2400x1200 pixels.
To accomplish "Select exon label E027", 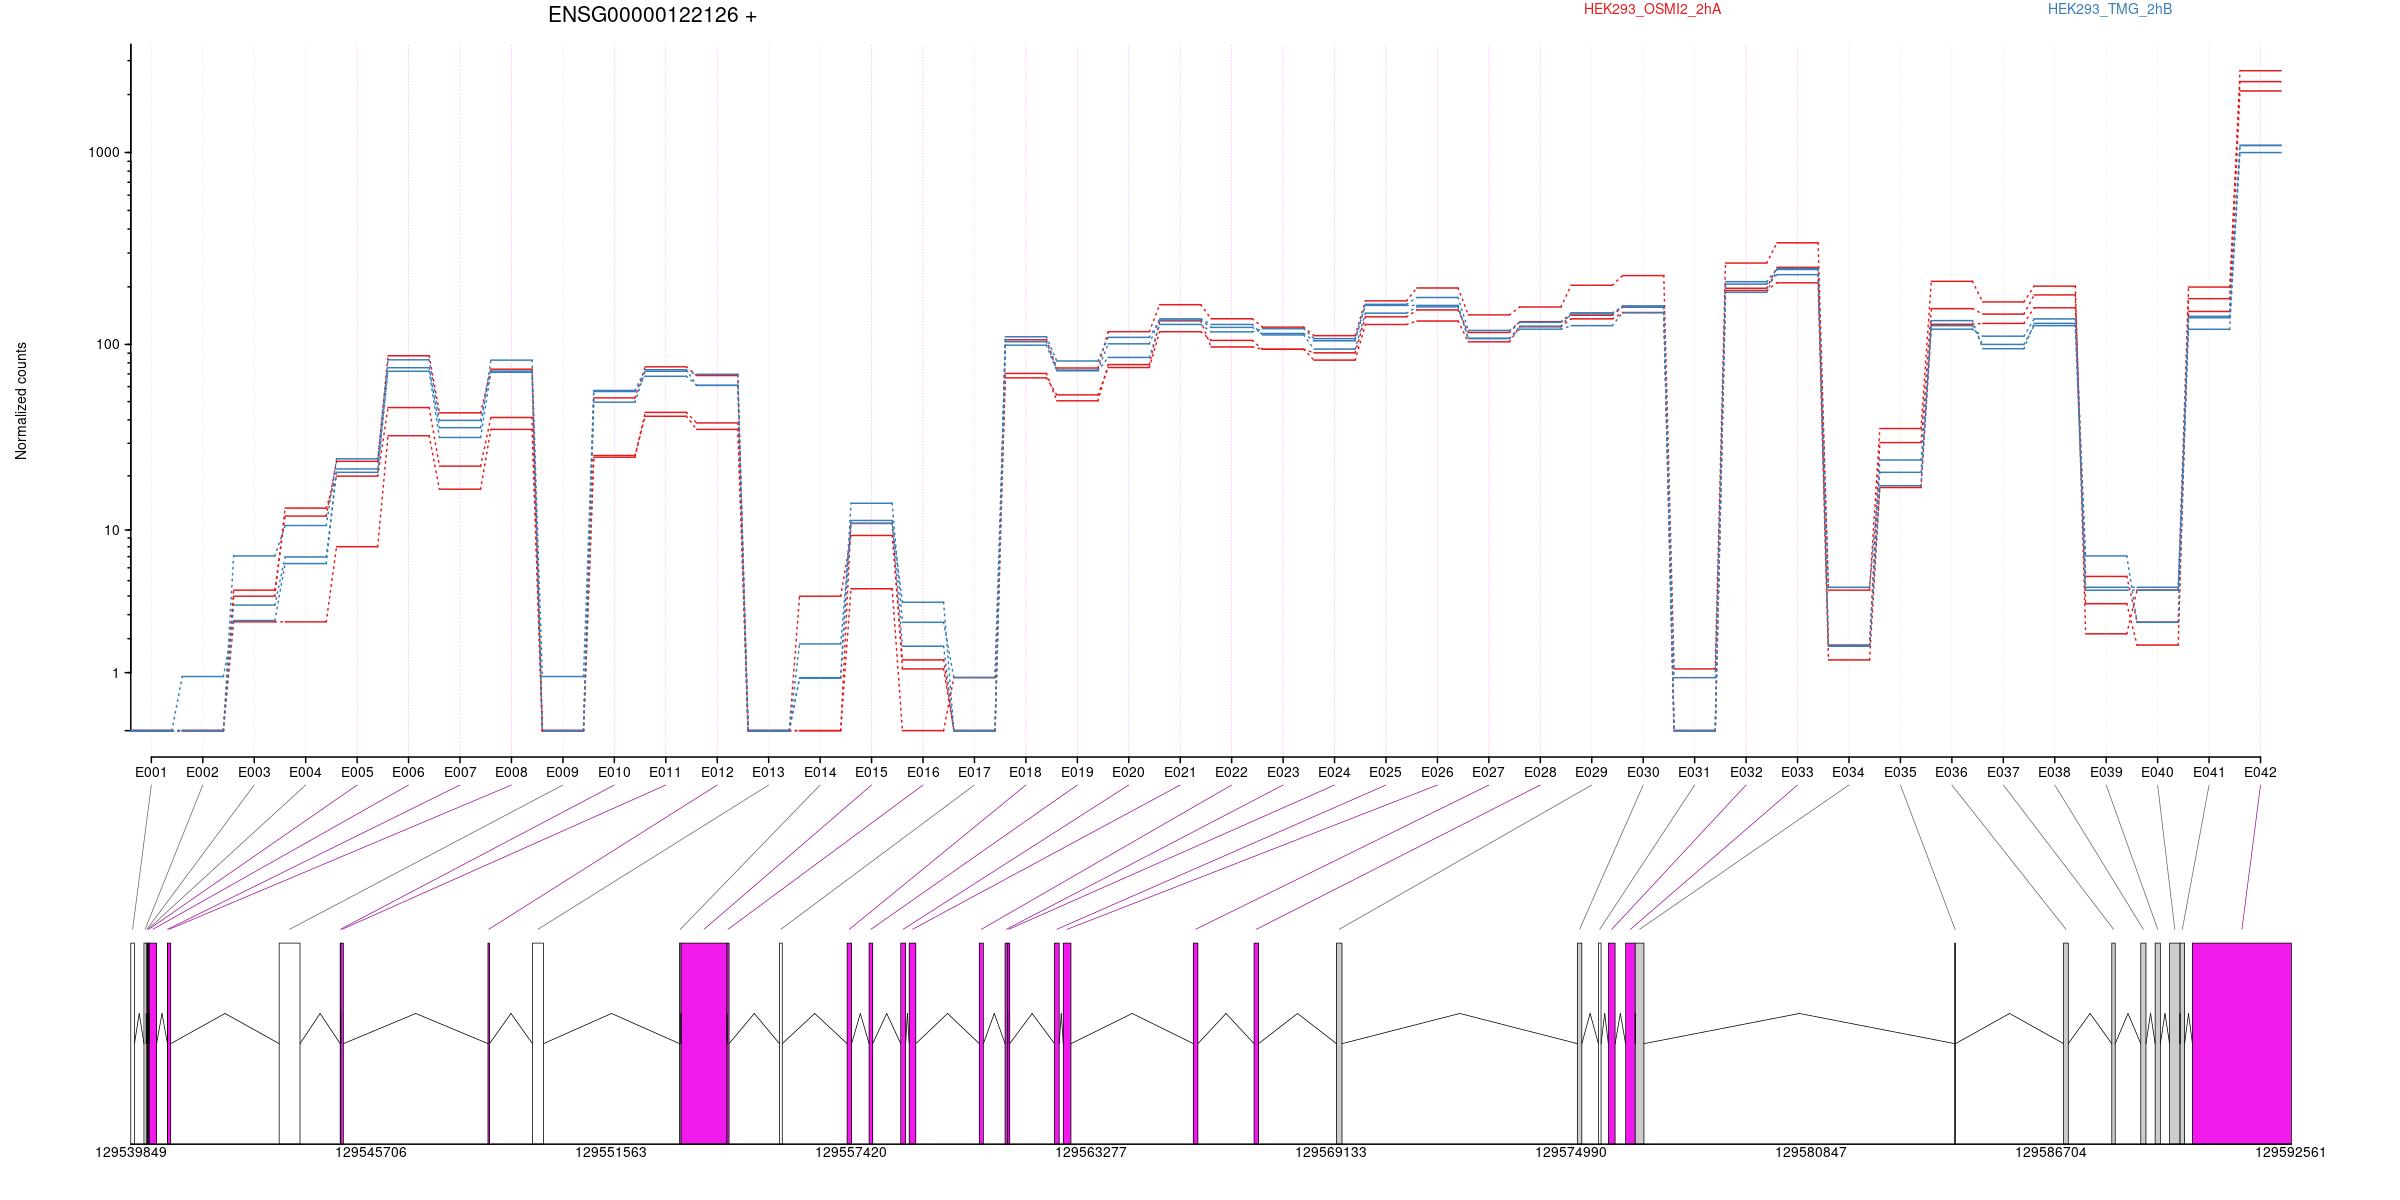I will tap(1488, 772).
